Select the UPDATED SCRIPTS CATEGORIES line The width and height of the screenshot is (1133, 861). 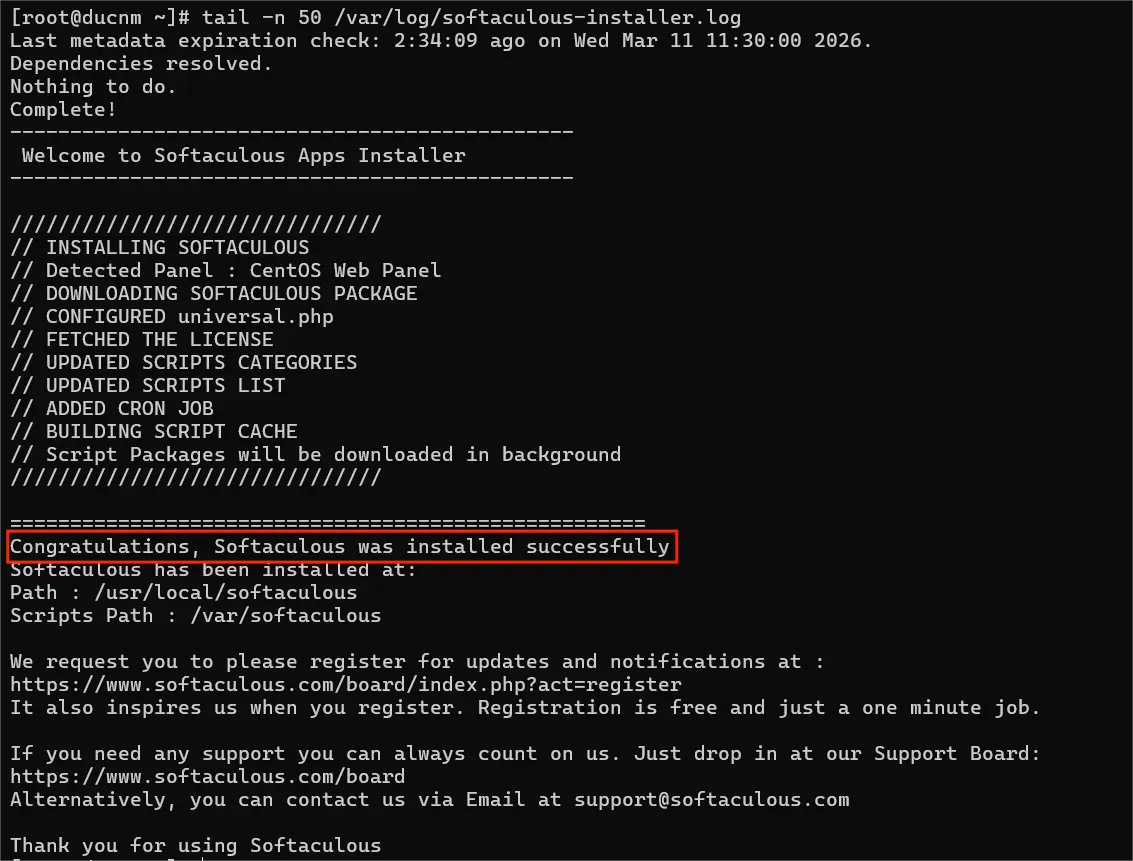coord(183,362)
